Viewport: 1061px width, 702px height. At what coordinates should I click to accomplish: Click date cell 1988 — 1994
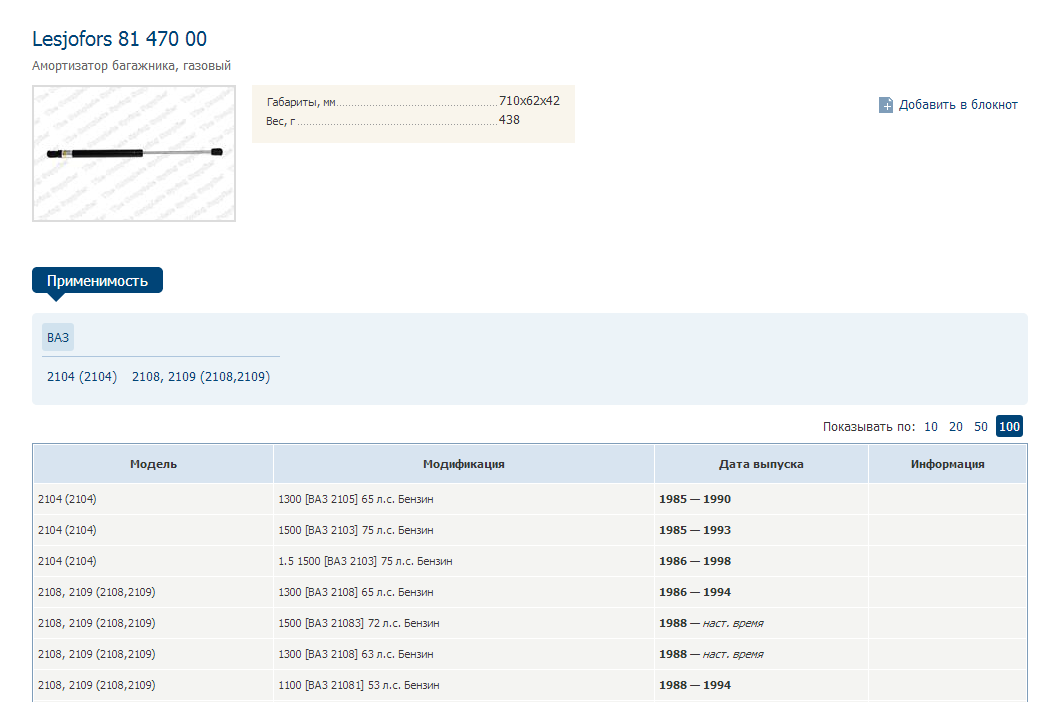(x=761, y=685)
